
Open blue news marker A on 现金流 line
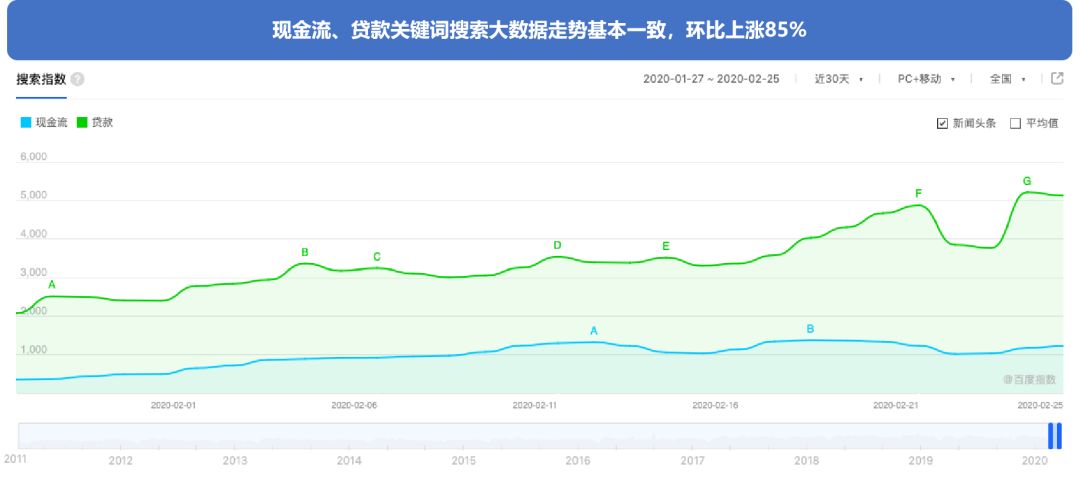coord(593,331)
